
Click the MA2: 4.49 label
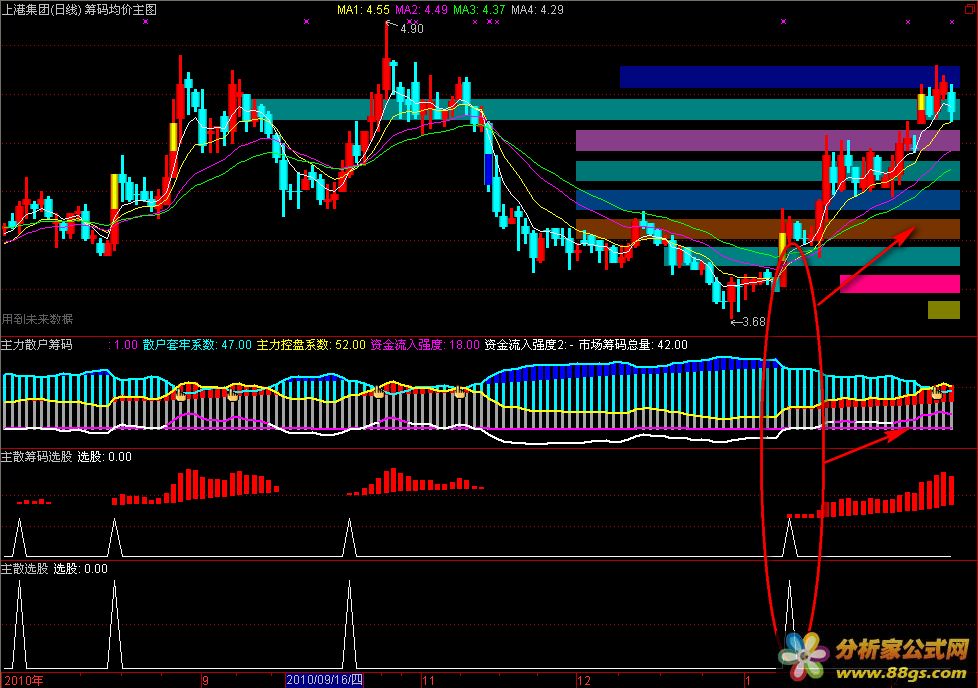point(421,9)
